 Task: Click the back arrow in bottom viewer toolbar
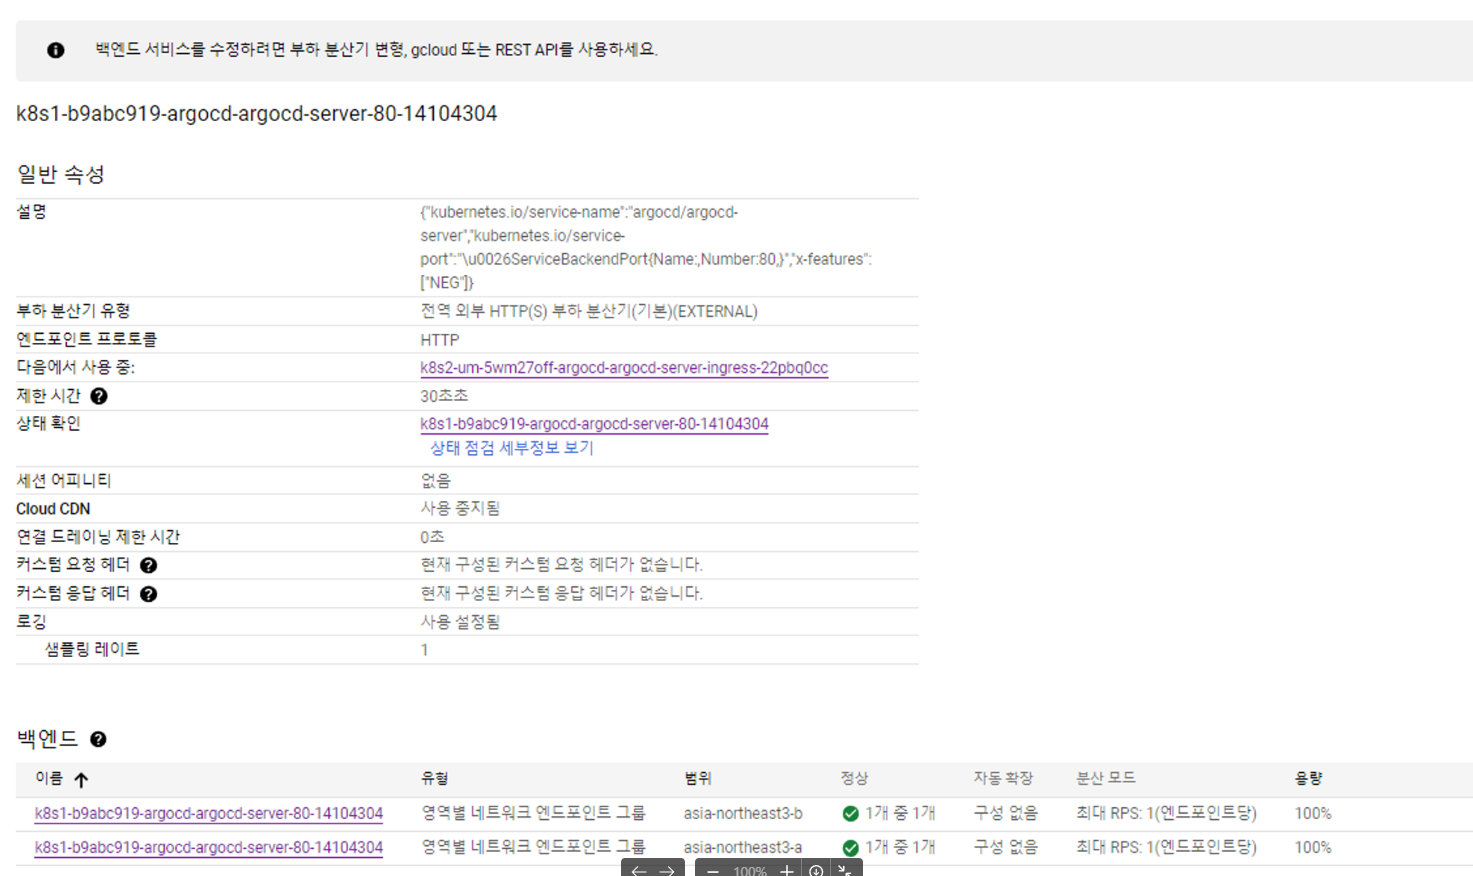(639, 871)
